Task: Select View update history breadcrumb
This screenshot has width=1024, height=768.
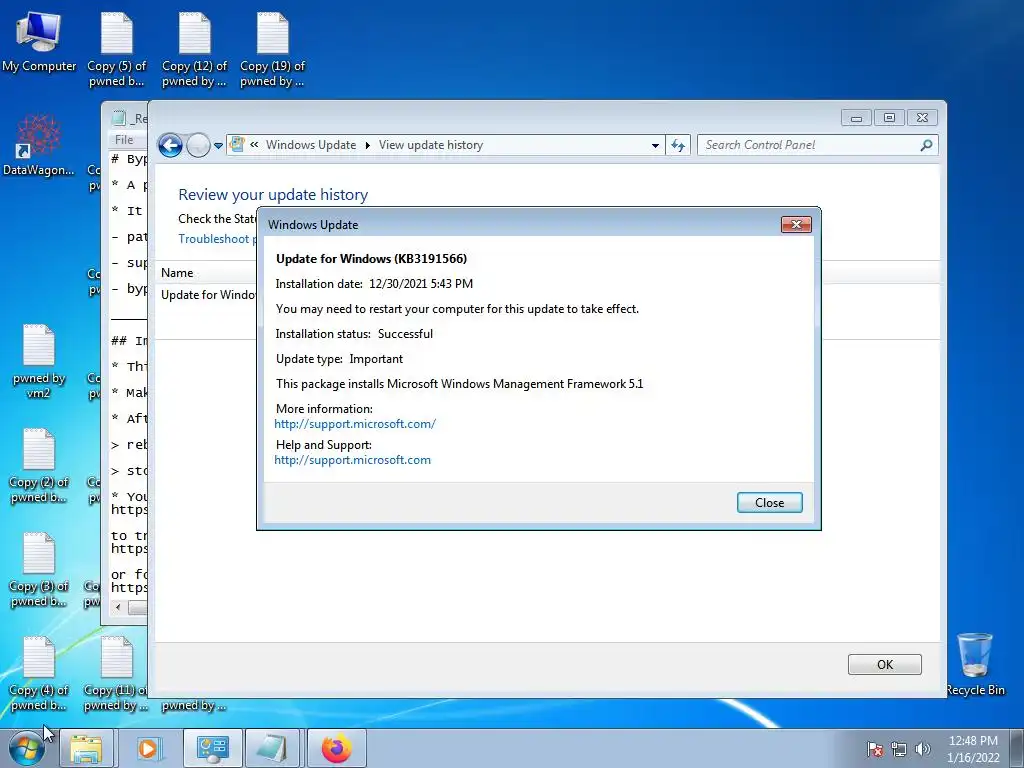Action: coord(431,145)
